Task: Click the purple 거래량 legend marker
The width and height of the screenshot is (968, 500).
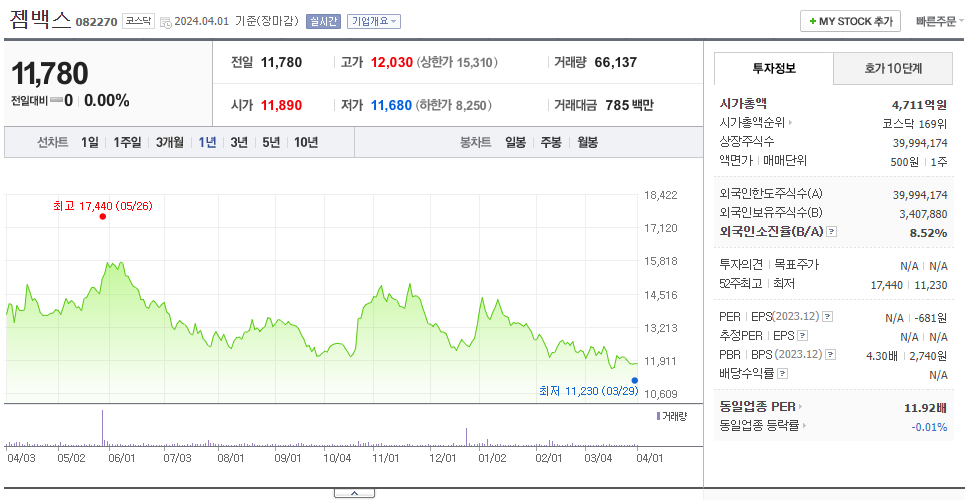Action: click(658, 416)
